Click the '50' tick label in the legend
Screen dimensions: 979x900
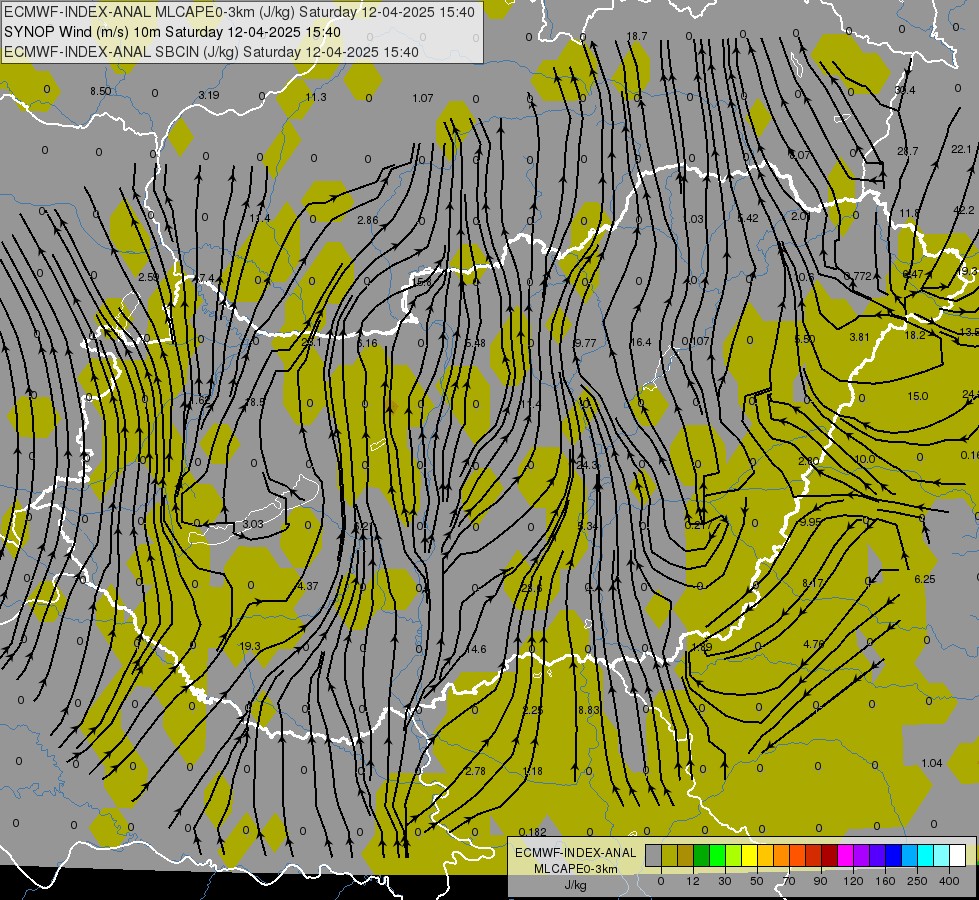coord(757,882)
